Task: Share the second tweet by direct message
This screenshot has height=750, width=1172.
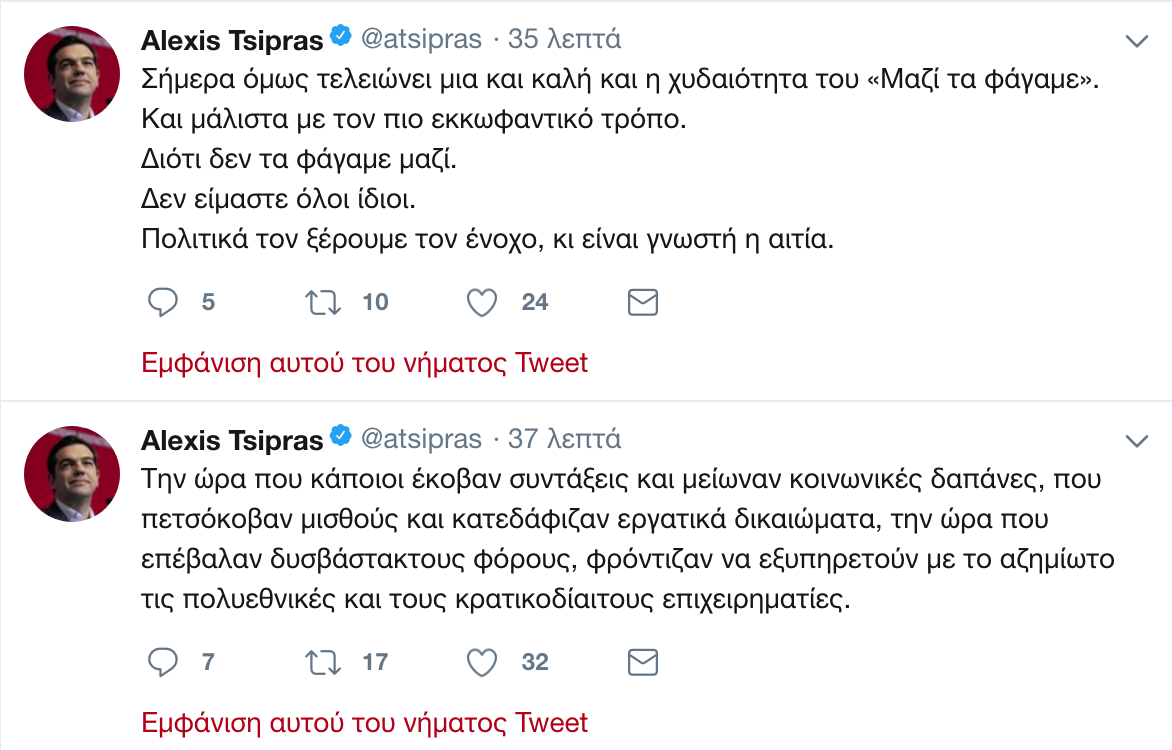Action: (643, 662)
